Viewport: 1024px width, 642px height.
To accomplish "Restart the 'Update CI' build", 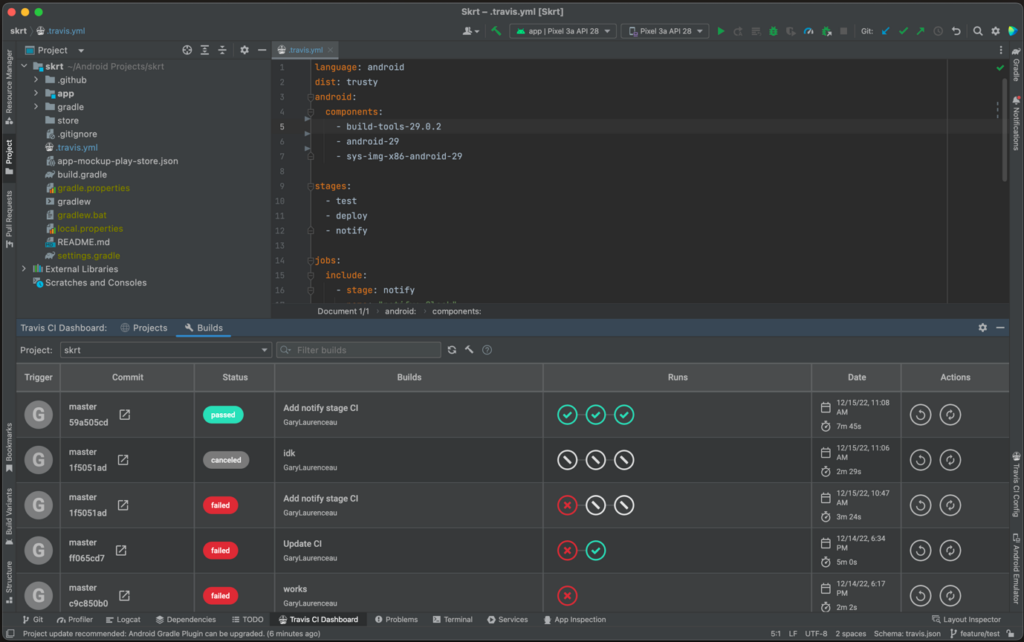I will point(921,551).
